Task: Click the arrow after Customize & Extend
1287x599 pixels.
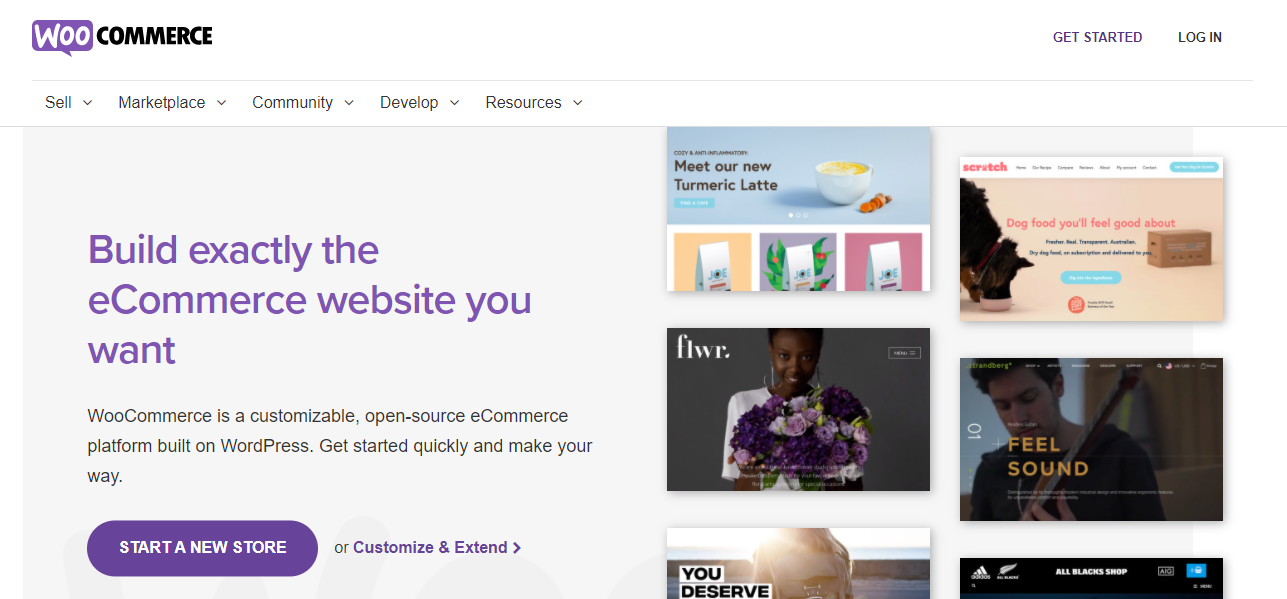Action: [x=517, y=548]
